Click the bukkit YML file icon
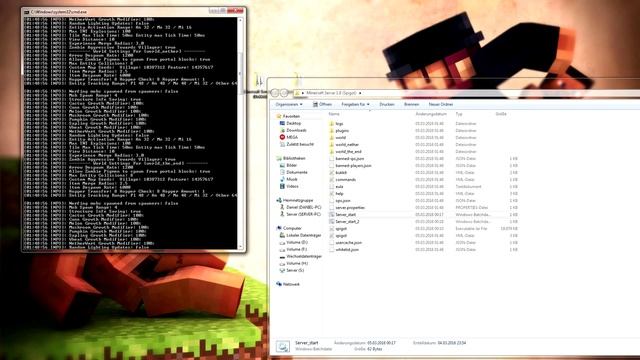This screenshot has width=640, height=360. tap(331, 173)
